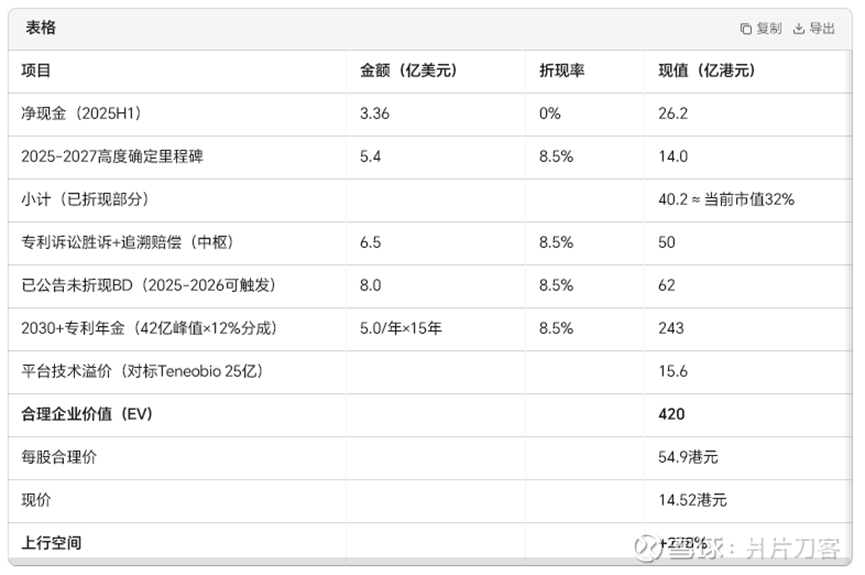The image size is (865, 575).
Task: Click the download icon beside 导出
Action: pyautogui.click(x=798, y=29)
